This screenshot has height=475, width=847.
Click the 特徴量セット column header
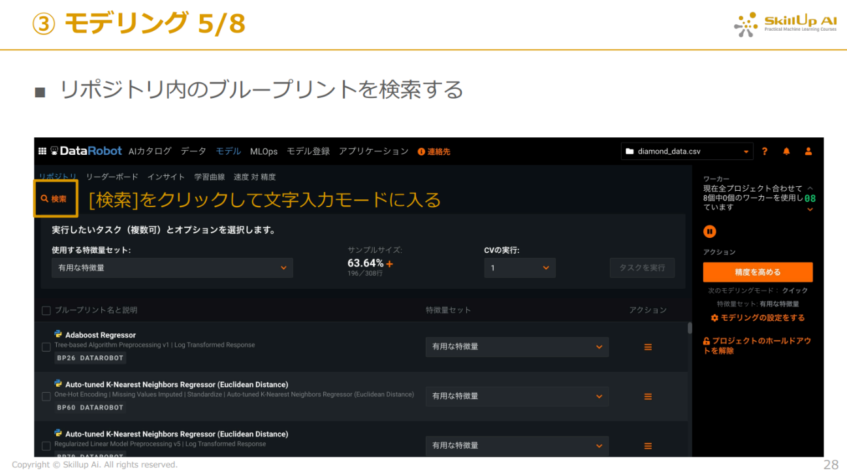tap(448, 310)
